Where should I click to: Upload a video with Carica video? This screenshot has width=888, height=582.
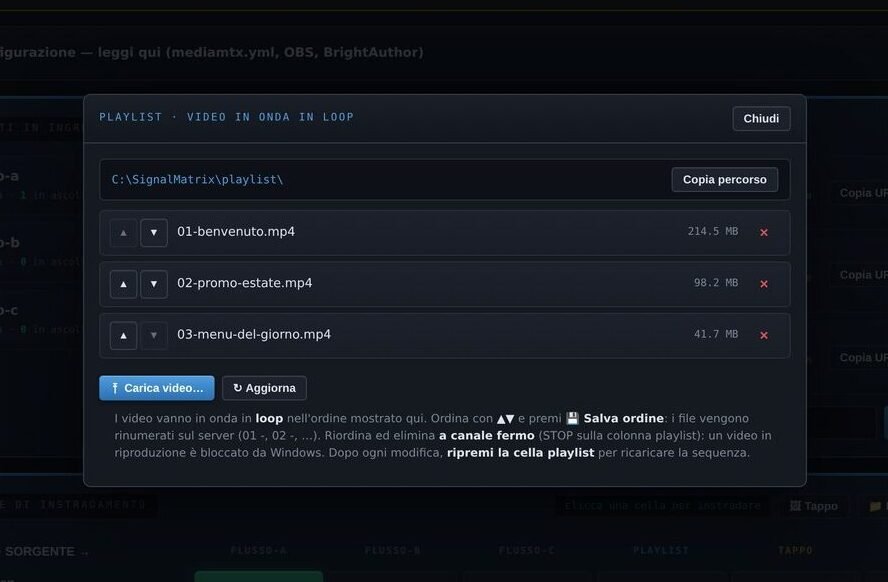click(157, 388)
